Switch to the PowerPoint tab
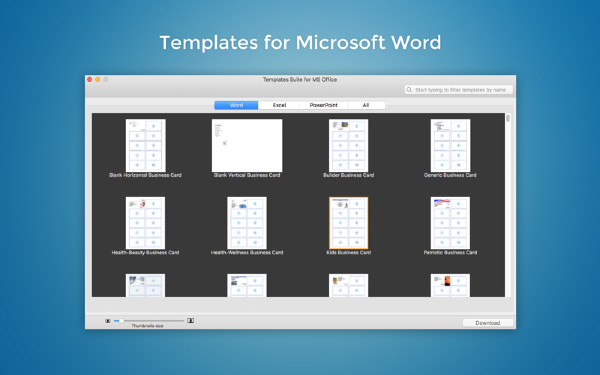The height and width of the screenshot is (375, 600). 323,105
